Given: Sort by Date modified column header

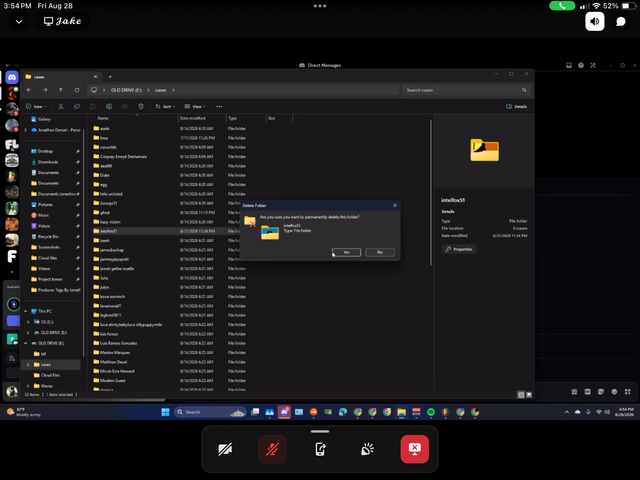Looking at the screenshot, I should tap(193, 118).
